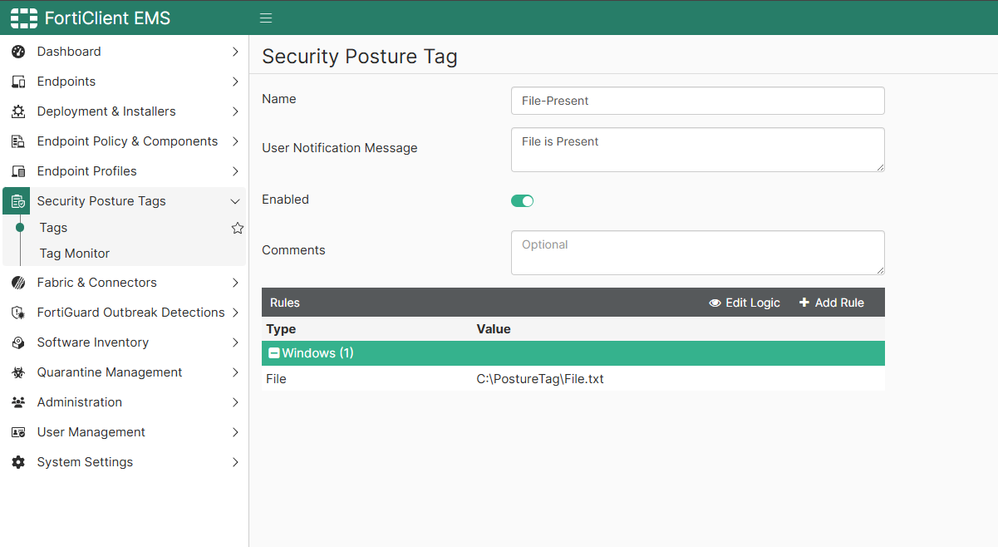Click the Name input field
The width and height of the screenshot is (998, 547).
tap(697, 101)
